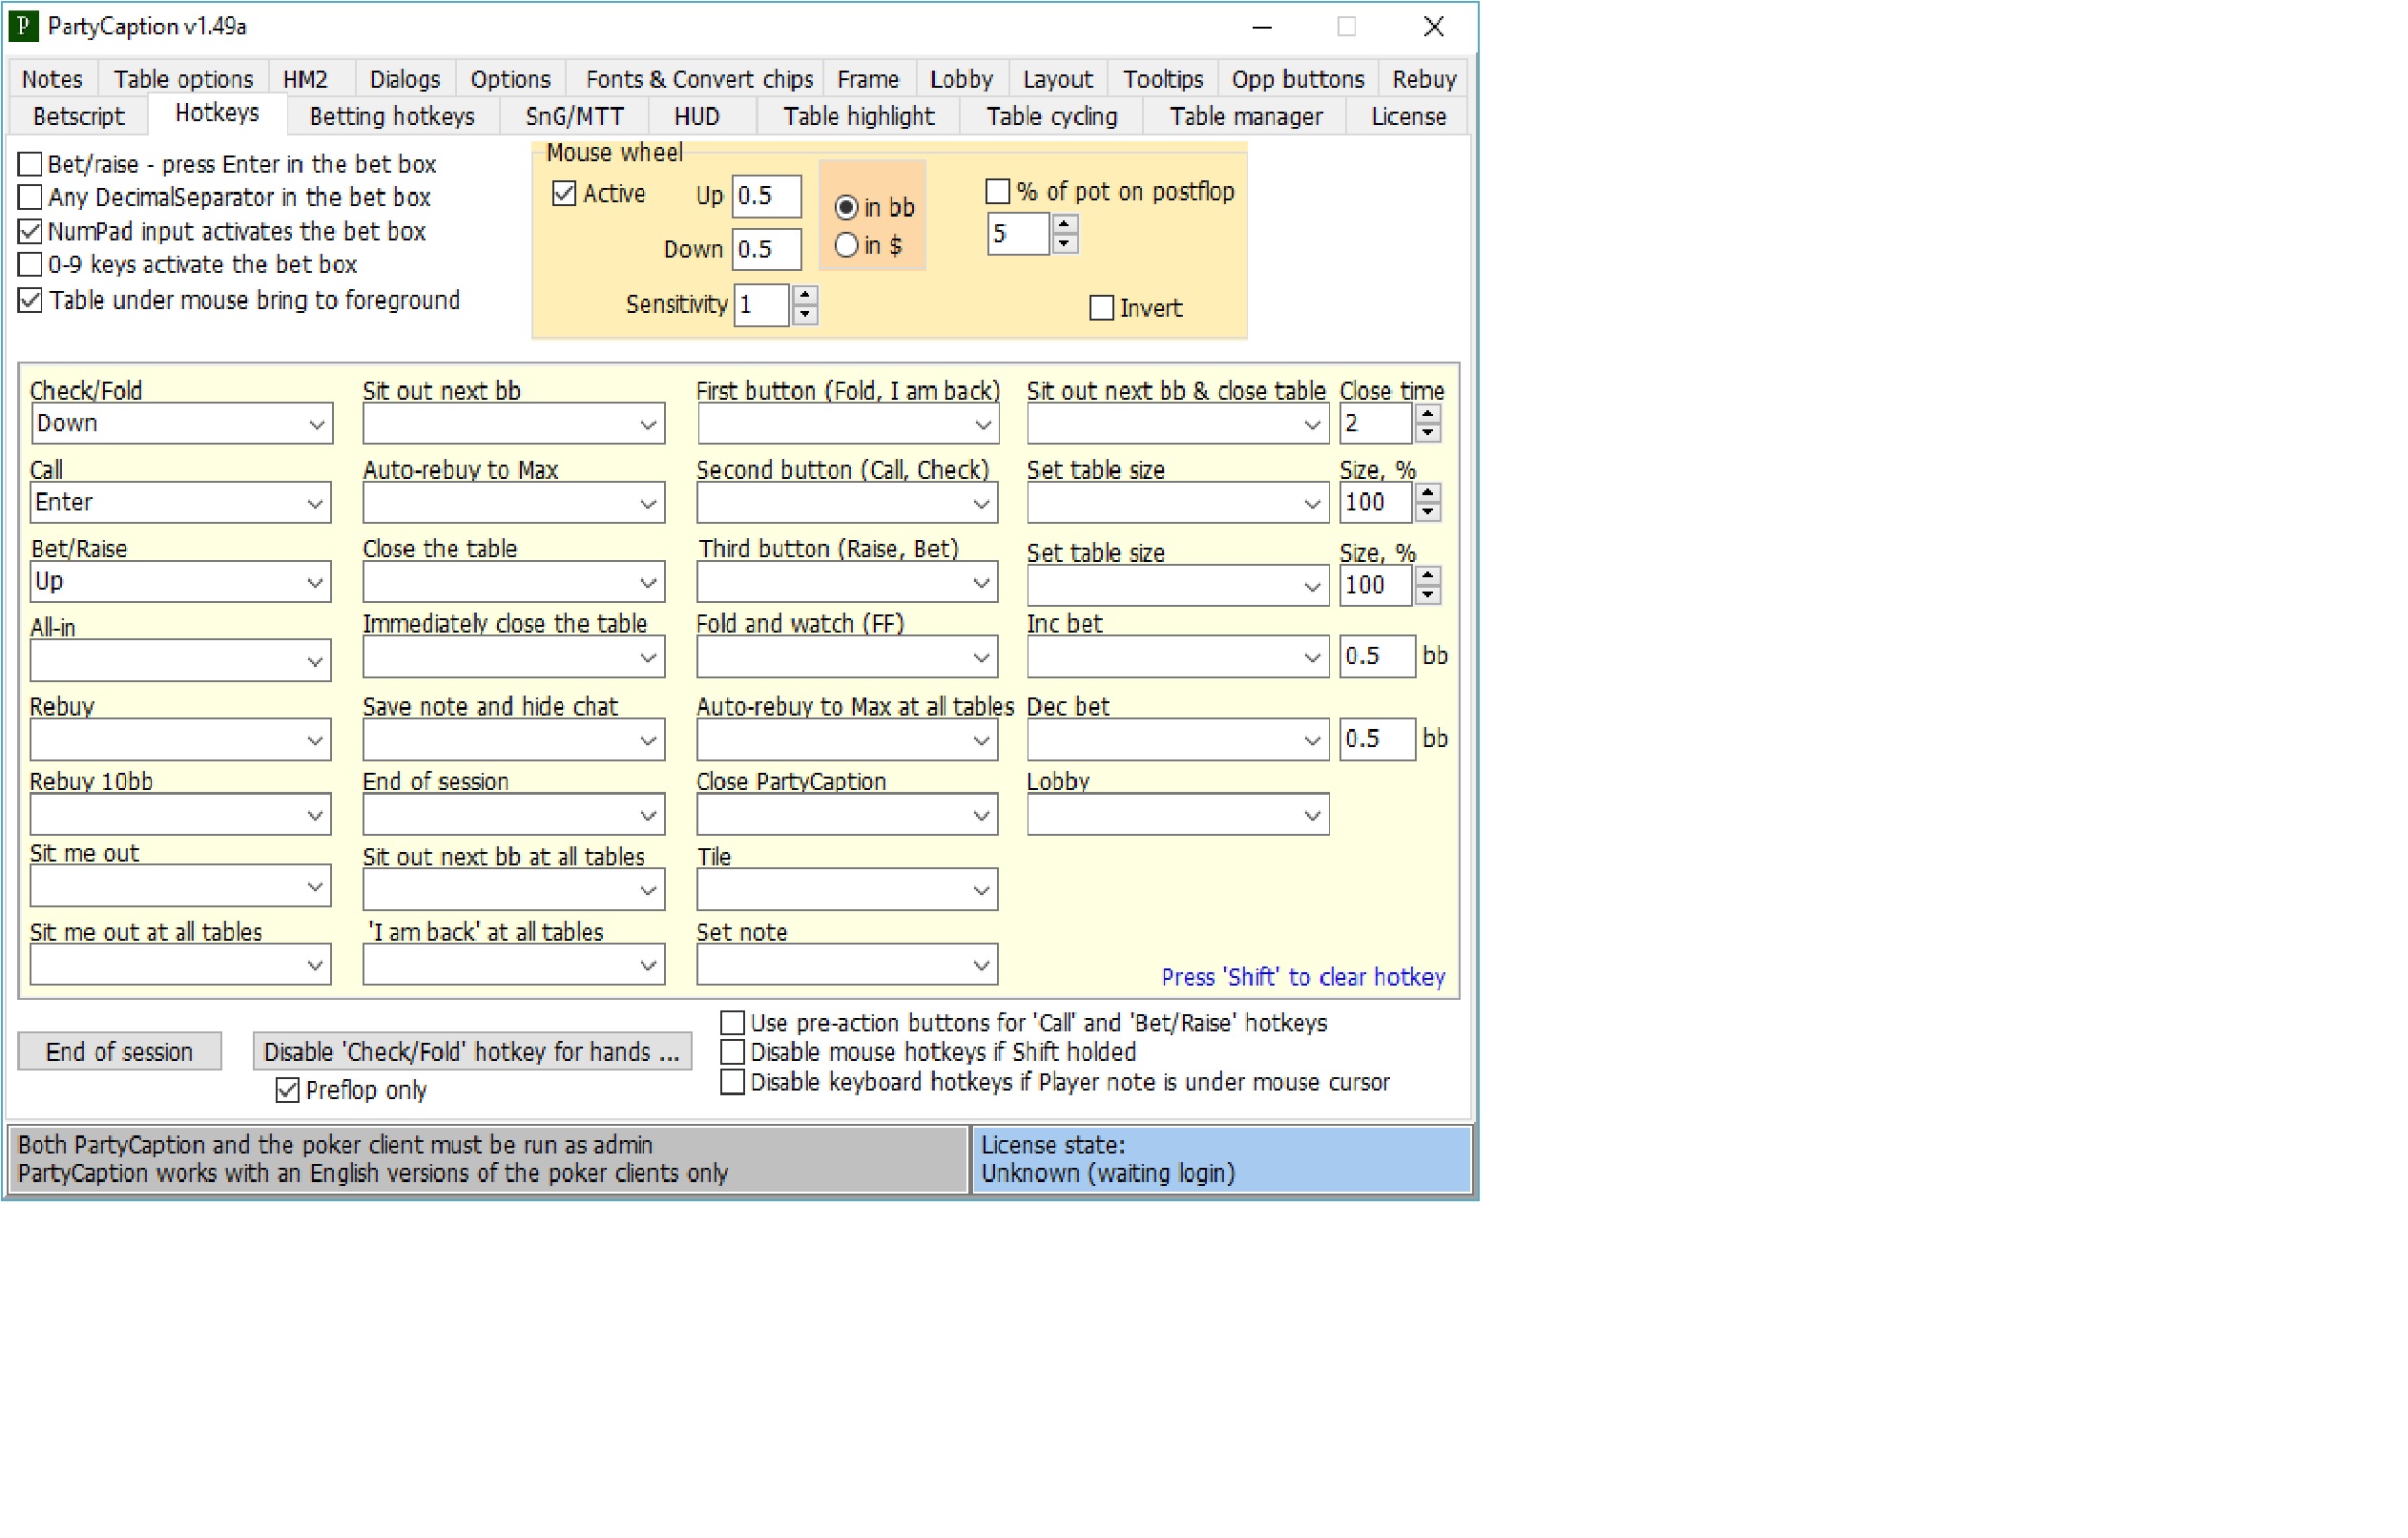Click the PartyCaption app icon in title bar
The width and height of the screenshot is (2408, 1538).
pos(23,26)
